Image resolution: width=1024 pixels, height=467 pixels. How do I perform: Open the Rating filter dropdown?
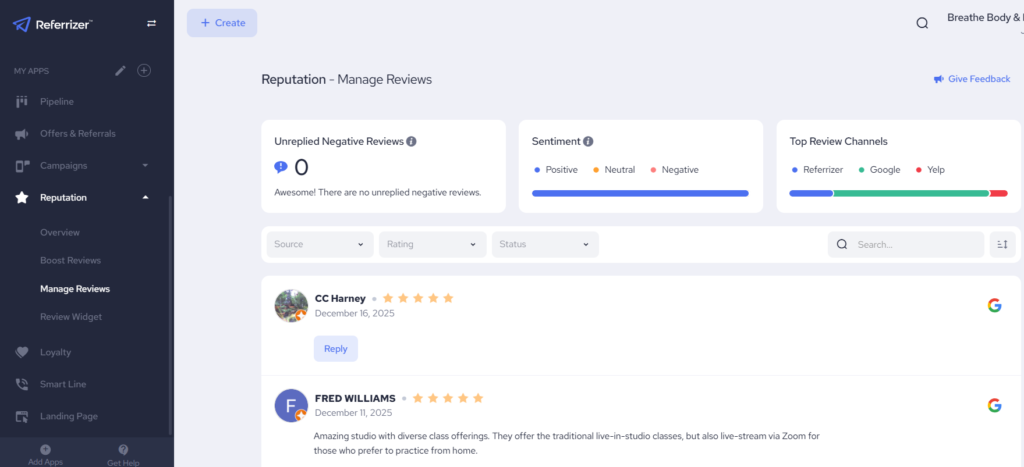coord(432,244)
